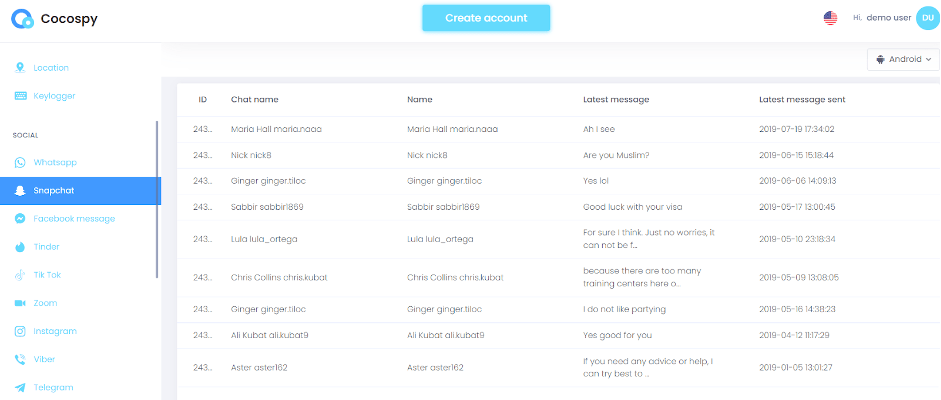Screen dimensions: 941x400
Task: Open the Instagram section label
Action: tap(55, 331)
